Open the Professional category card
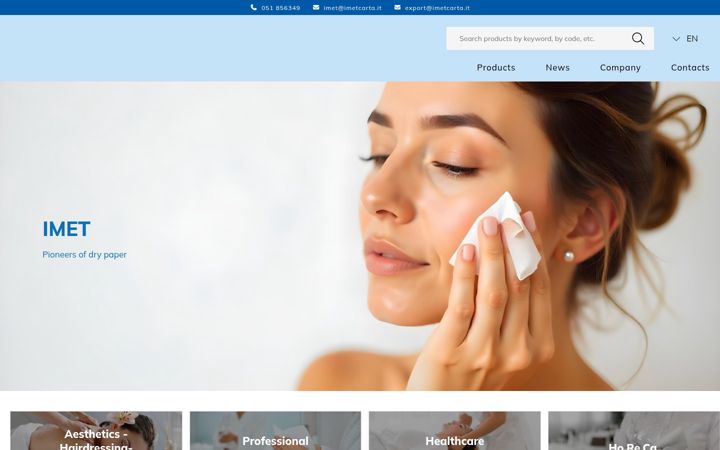Image resolution: width=720 pixels, height=450 pixels. [x=276, y=431]
